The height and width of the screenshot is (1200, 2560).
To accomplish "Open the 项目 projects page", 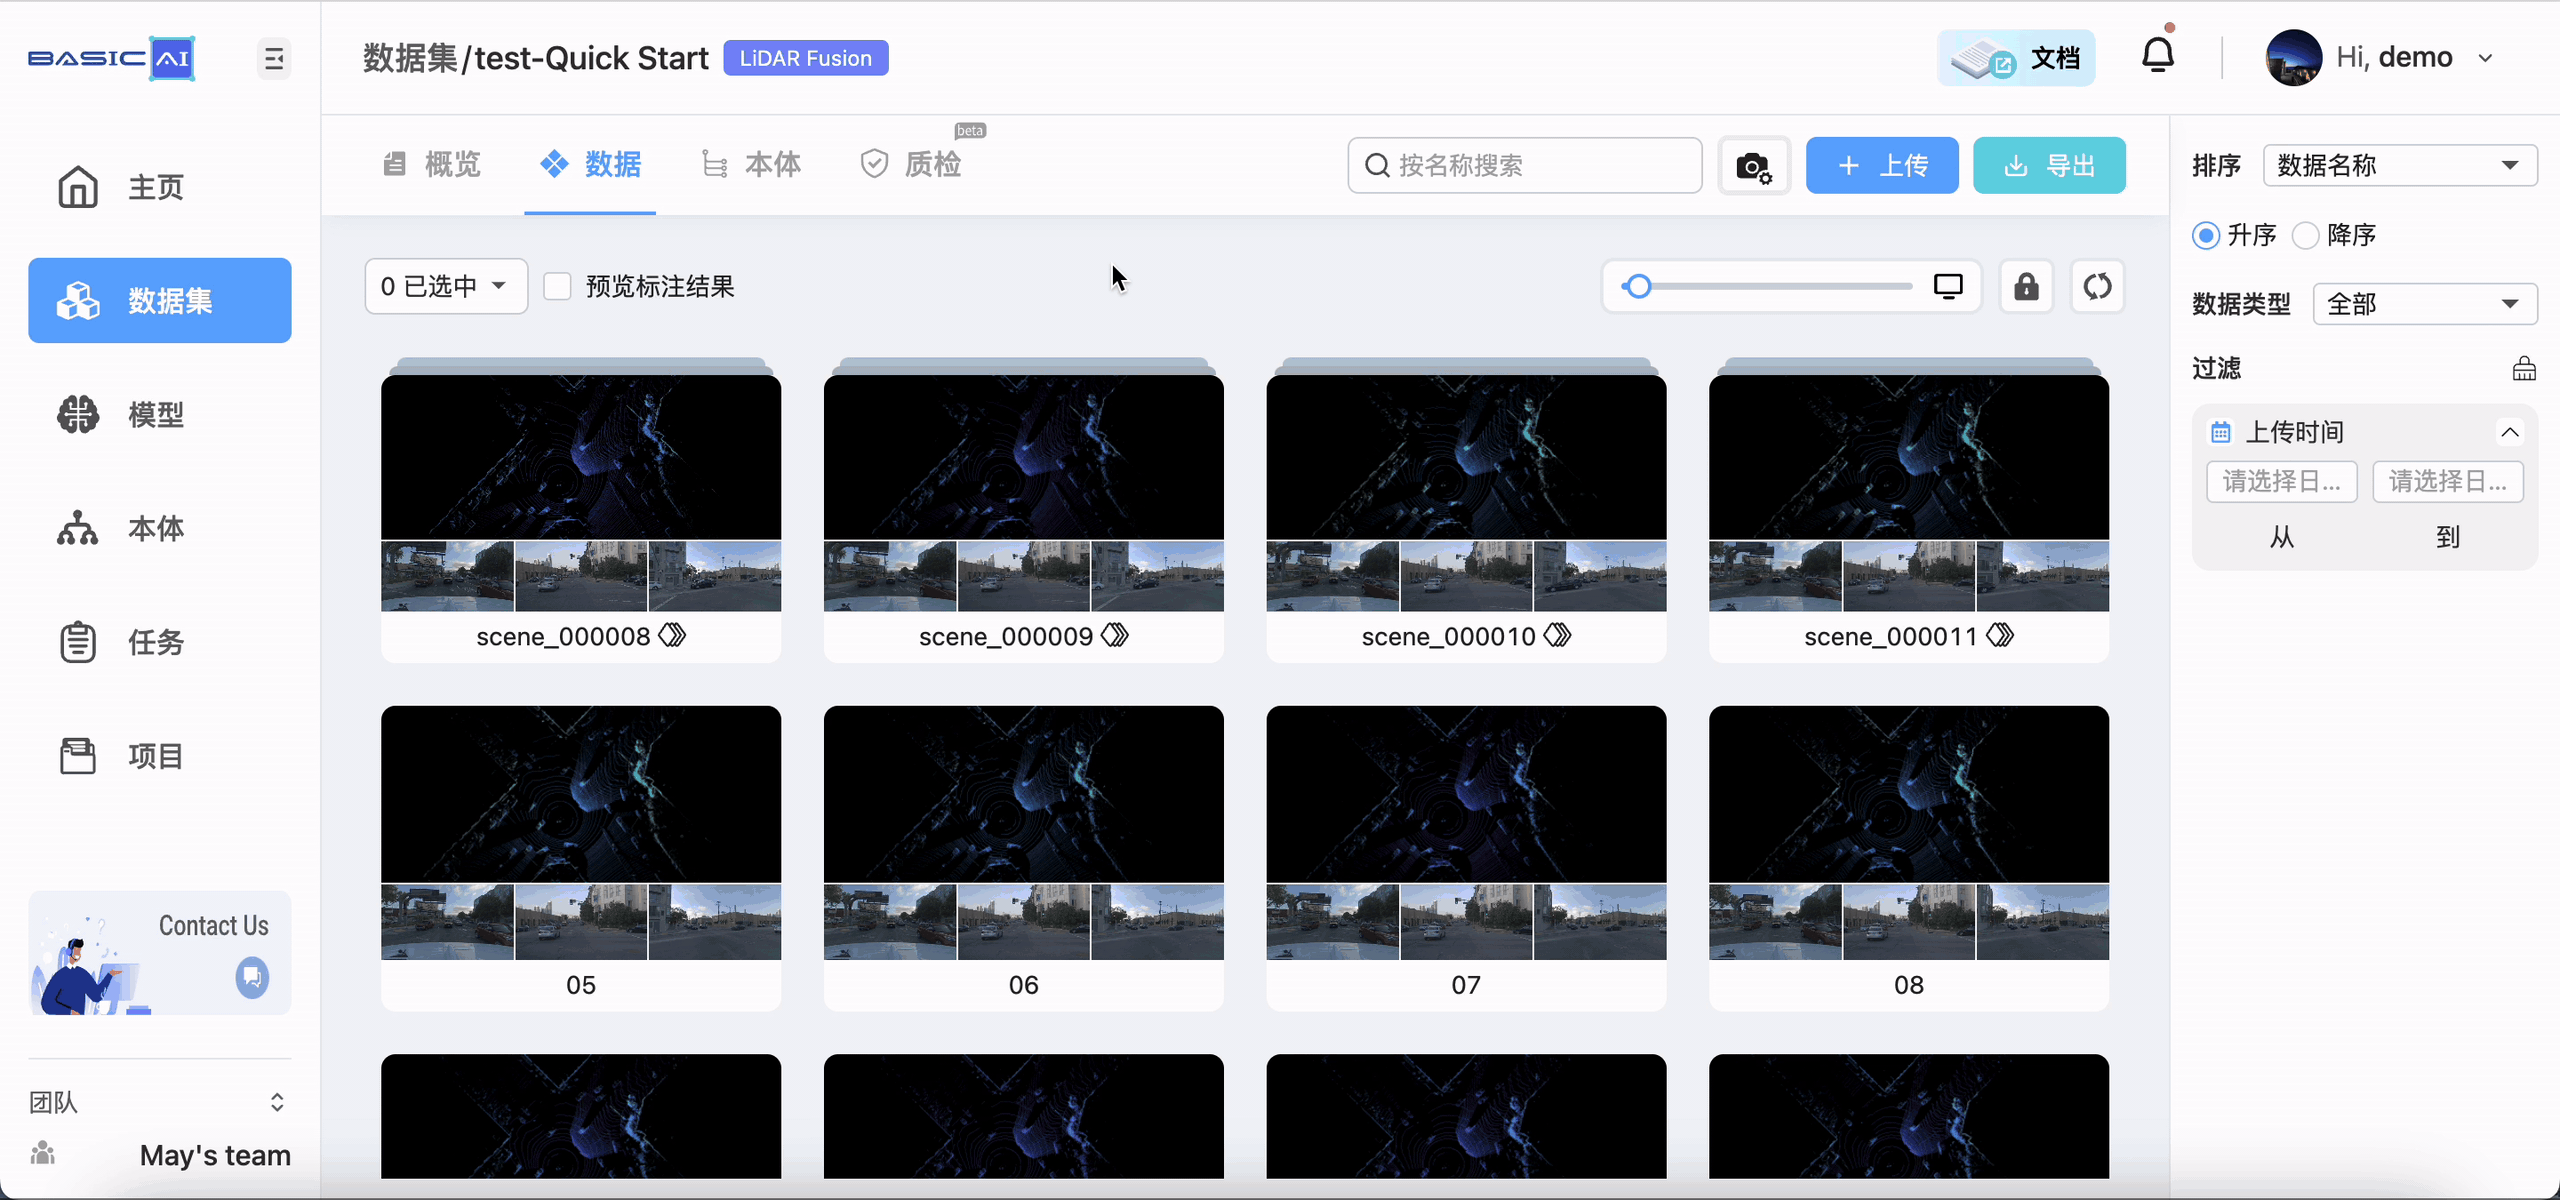I will 160,756.
